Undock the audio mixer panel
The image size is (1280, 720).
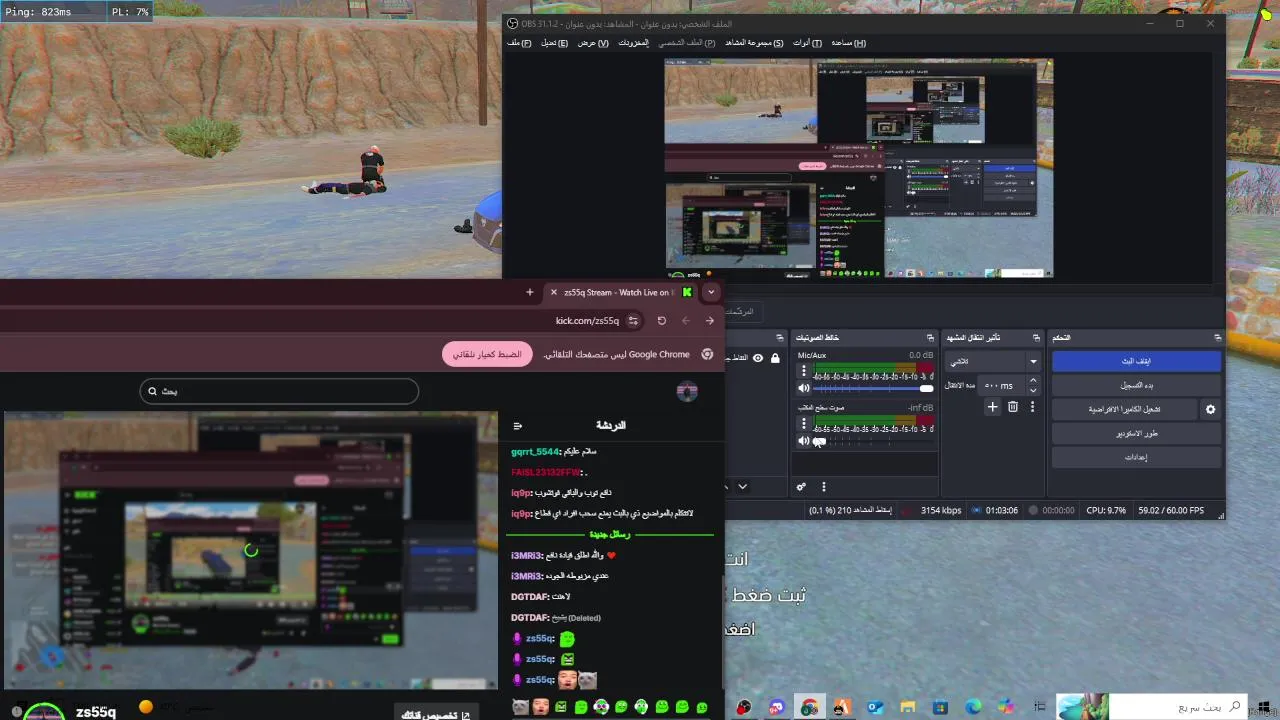930,338
